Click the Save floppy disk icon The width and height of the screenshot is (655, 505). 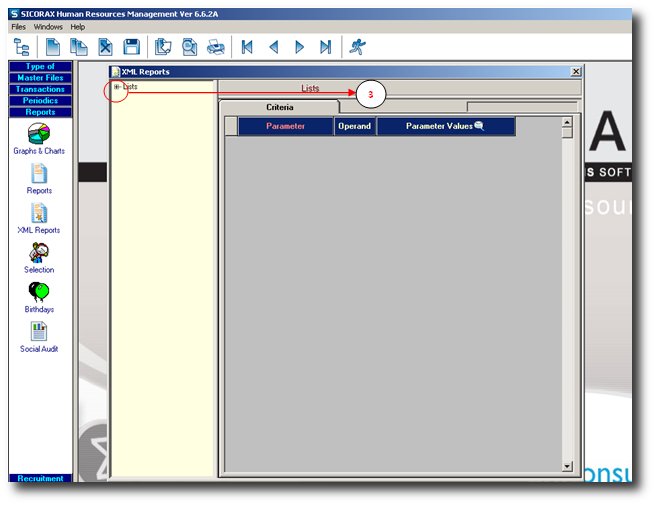(131, 46)
